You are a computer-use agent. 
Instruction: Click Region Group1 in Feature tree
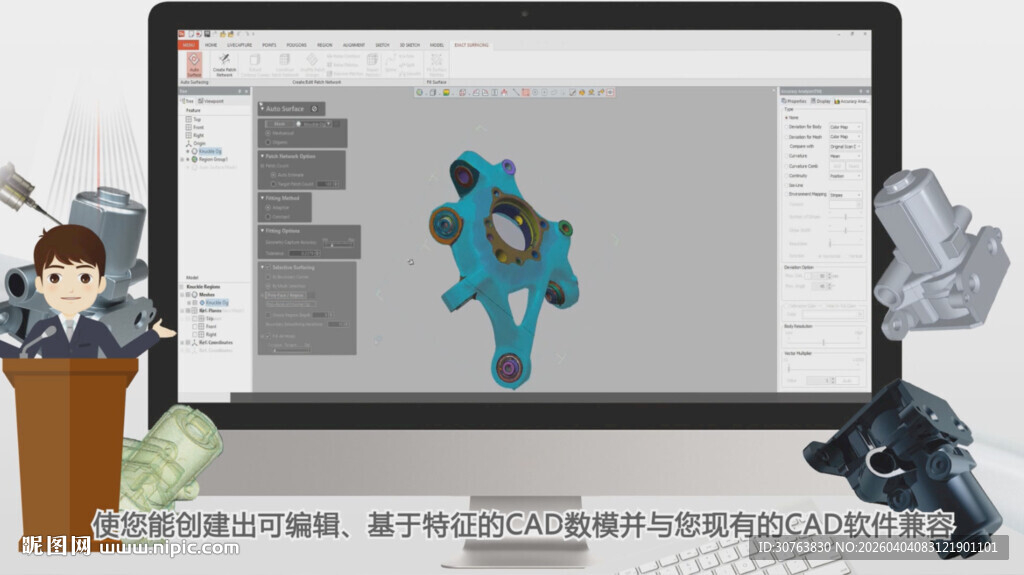213,159
